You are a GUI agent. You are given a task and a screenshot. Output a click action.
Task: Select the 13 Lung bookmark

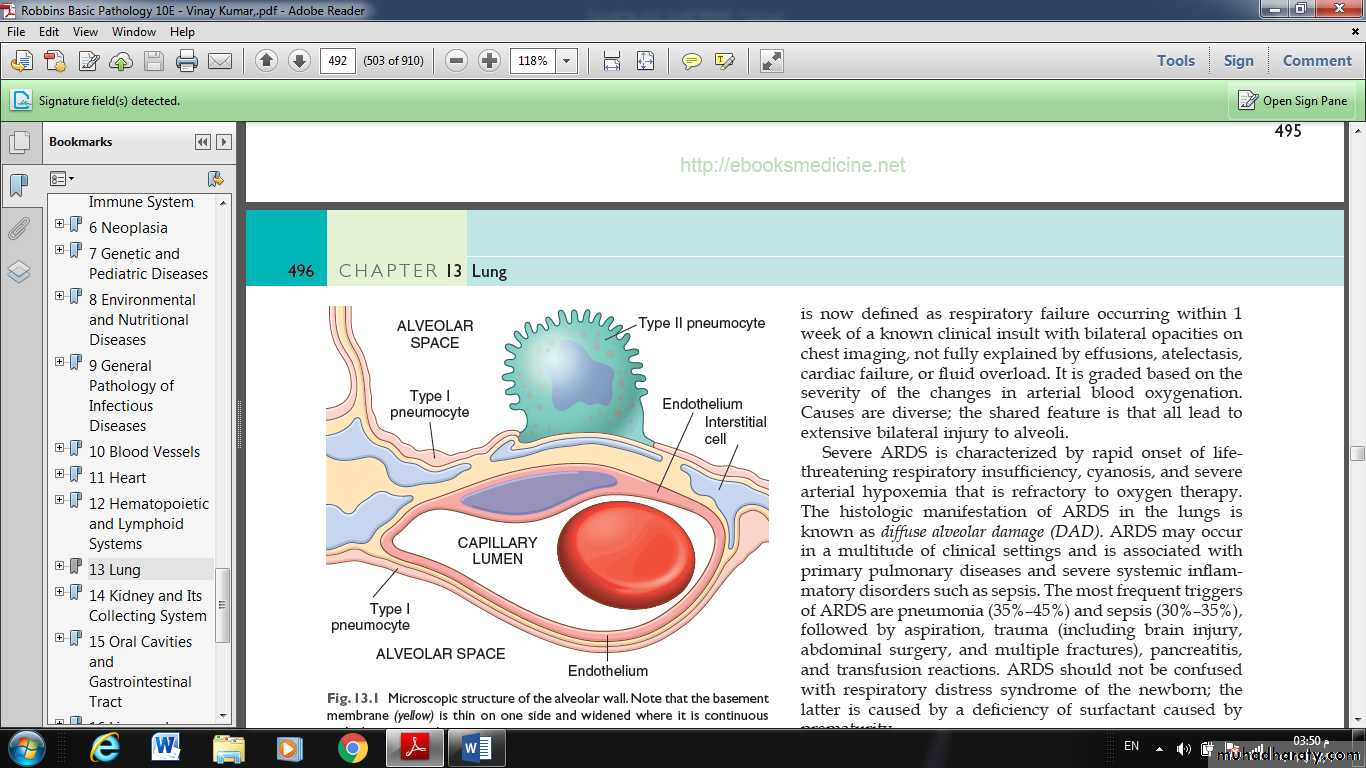click(115, 570)
